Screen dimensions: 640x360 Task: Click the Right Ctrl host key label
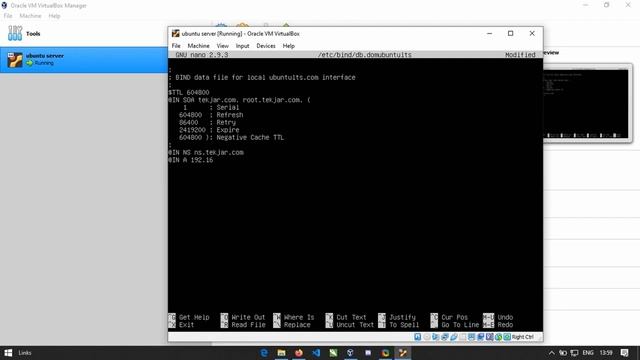coord(523,337)
